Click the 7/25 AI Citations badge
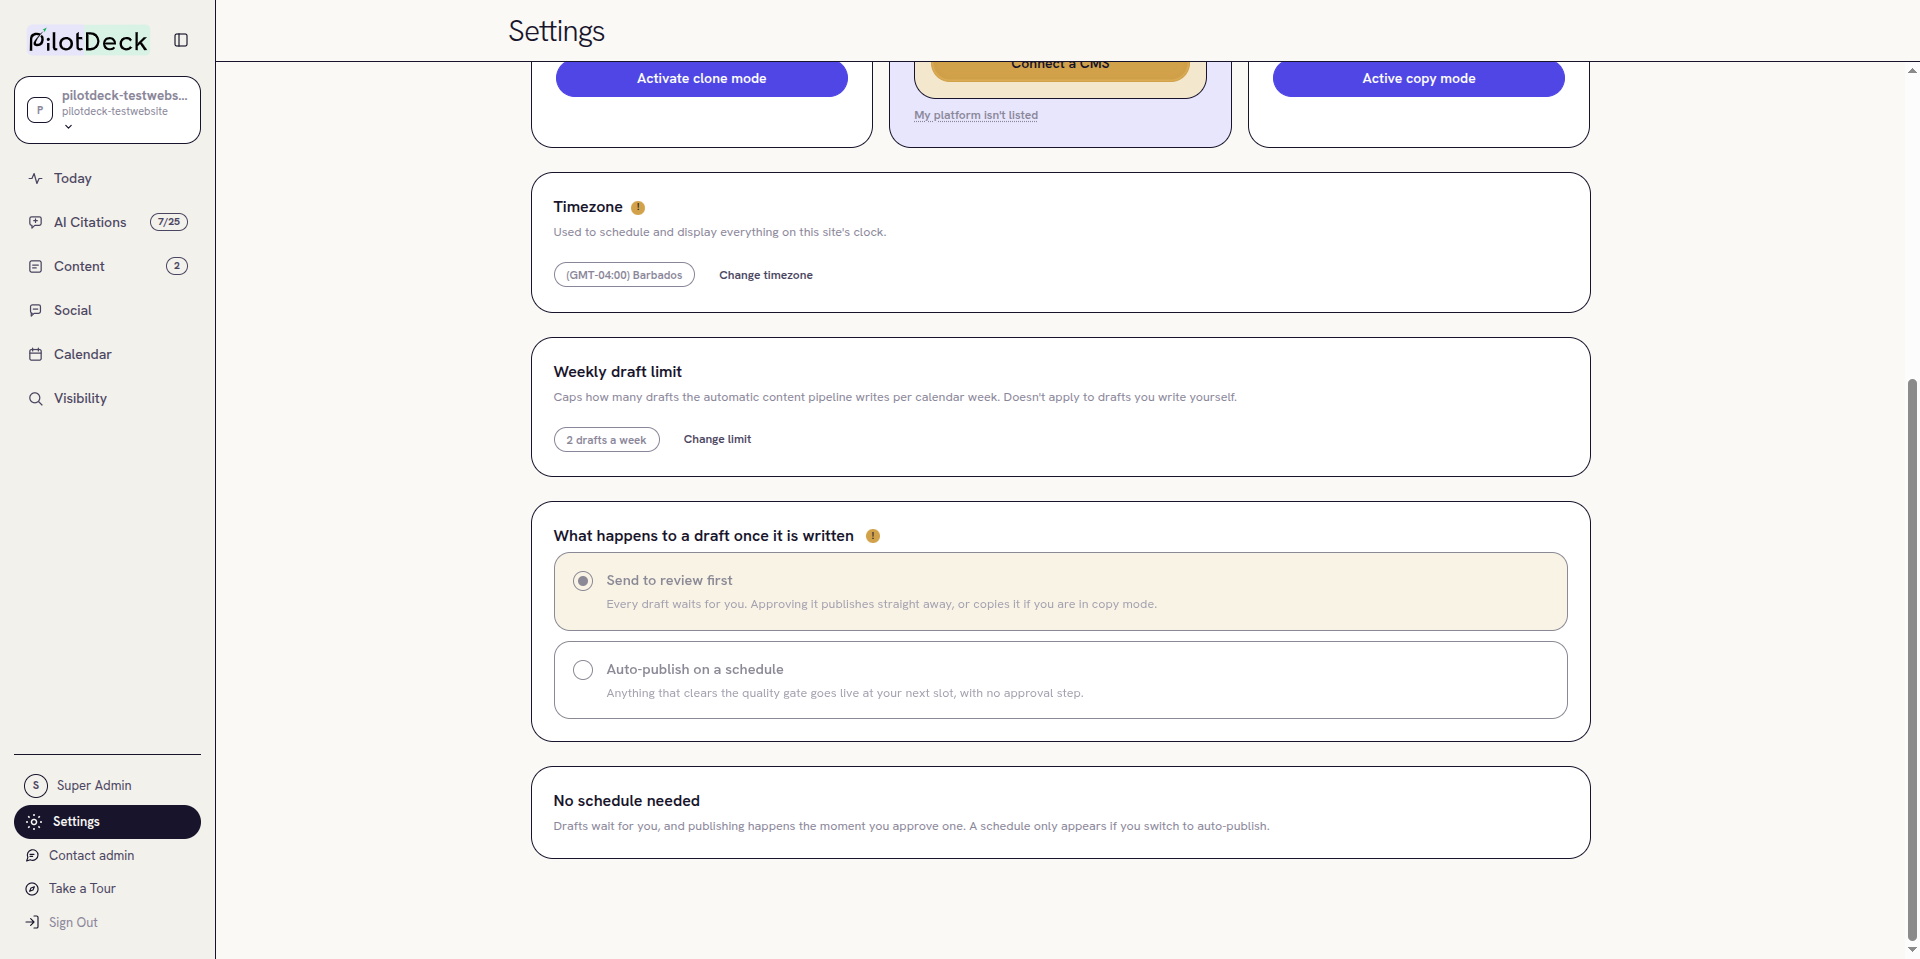 pos(169,222)
